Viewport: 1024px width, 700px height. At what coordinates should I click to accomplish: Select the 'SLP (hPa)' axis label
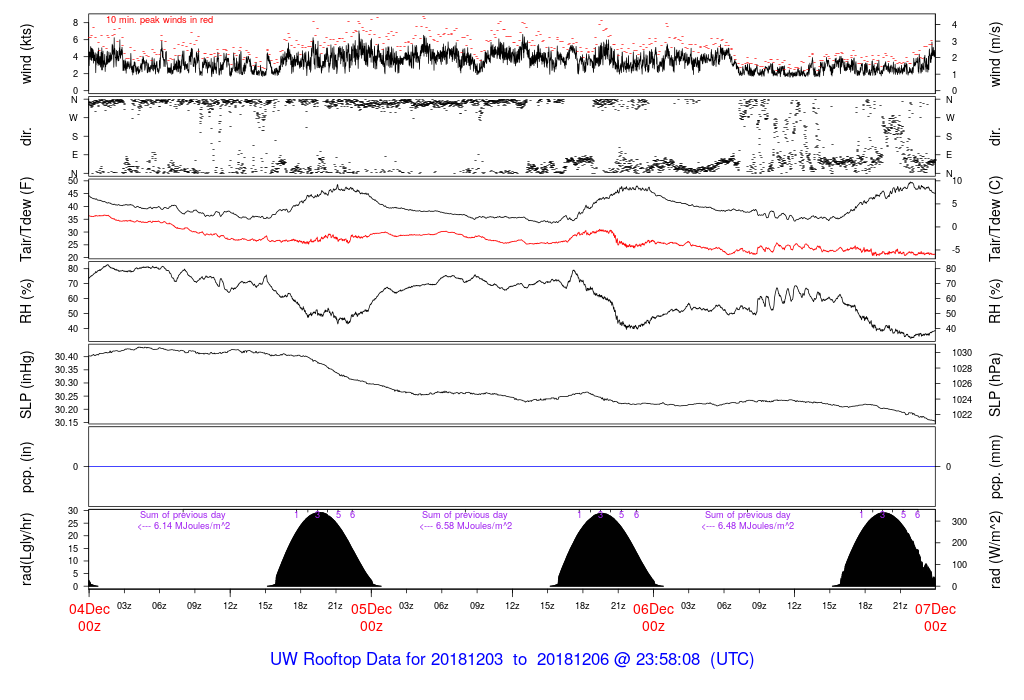pyautogui.click(x=995, y=386)
